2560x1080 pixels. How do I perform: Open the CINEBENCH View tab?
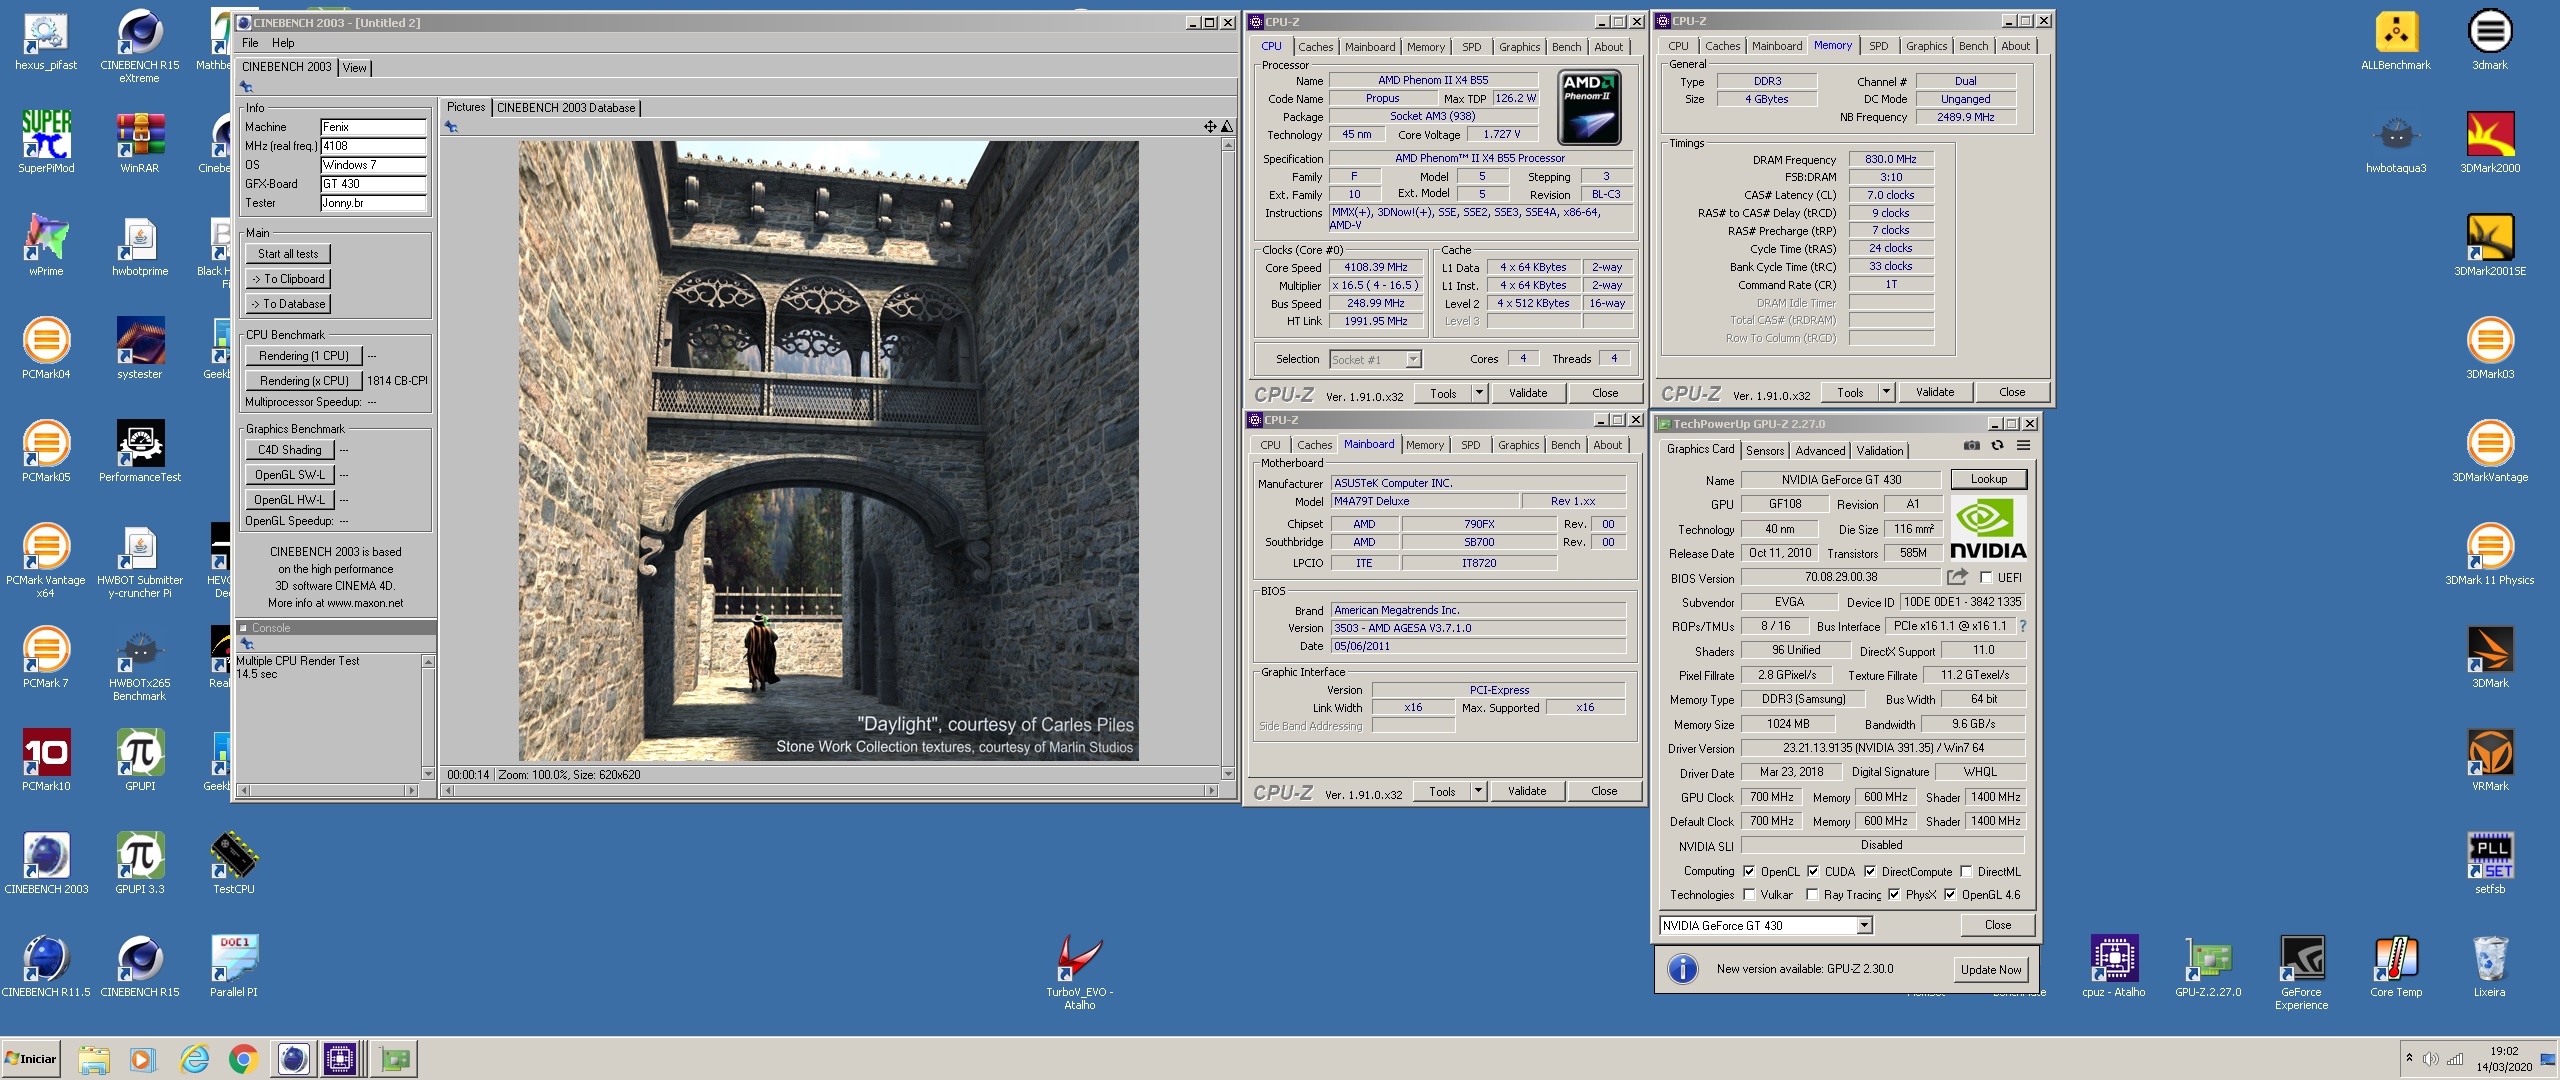click(354, 68)
